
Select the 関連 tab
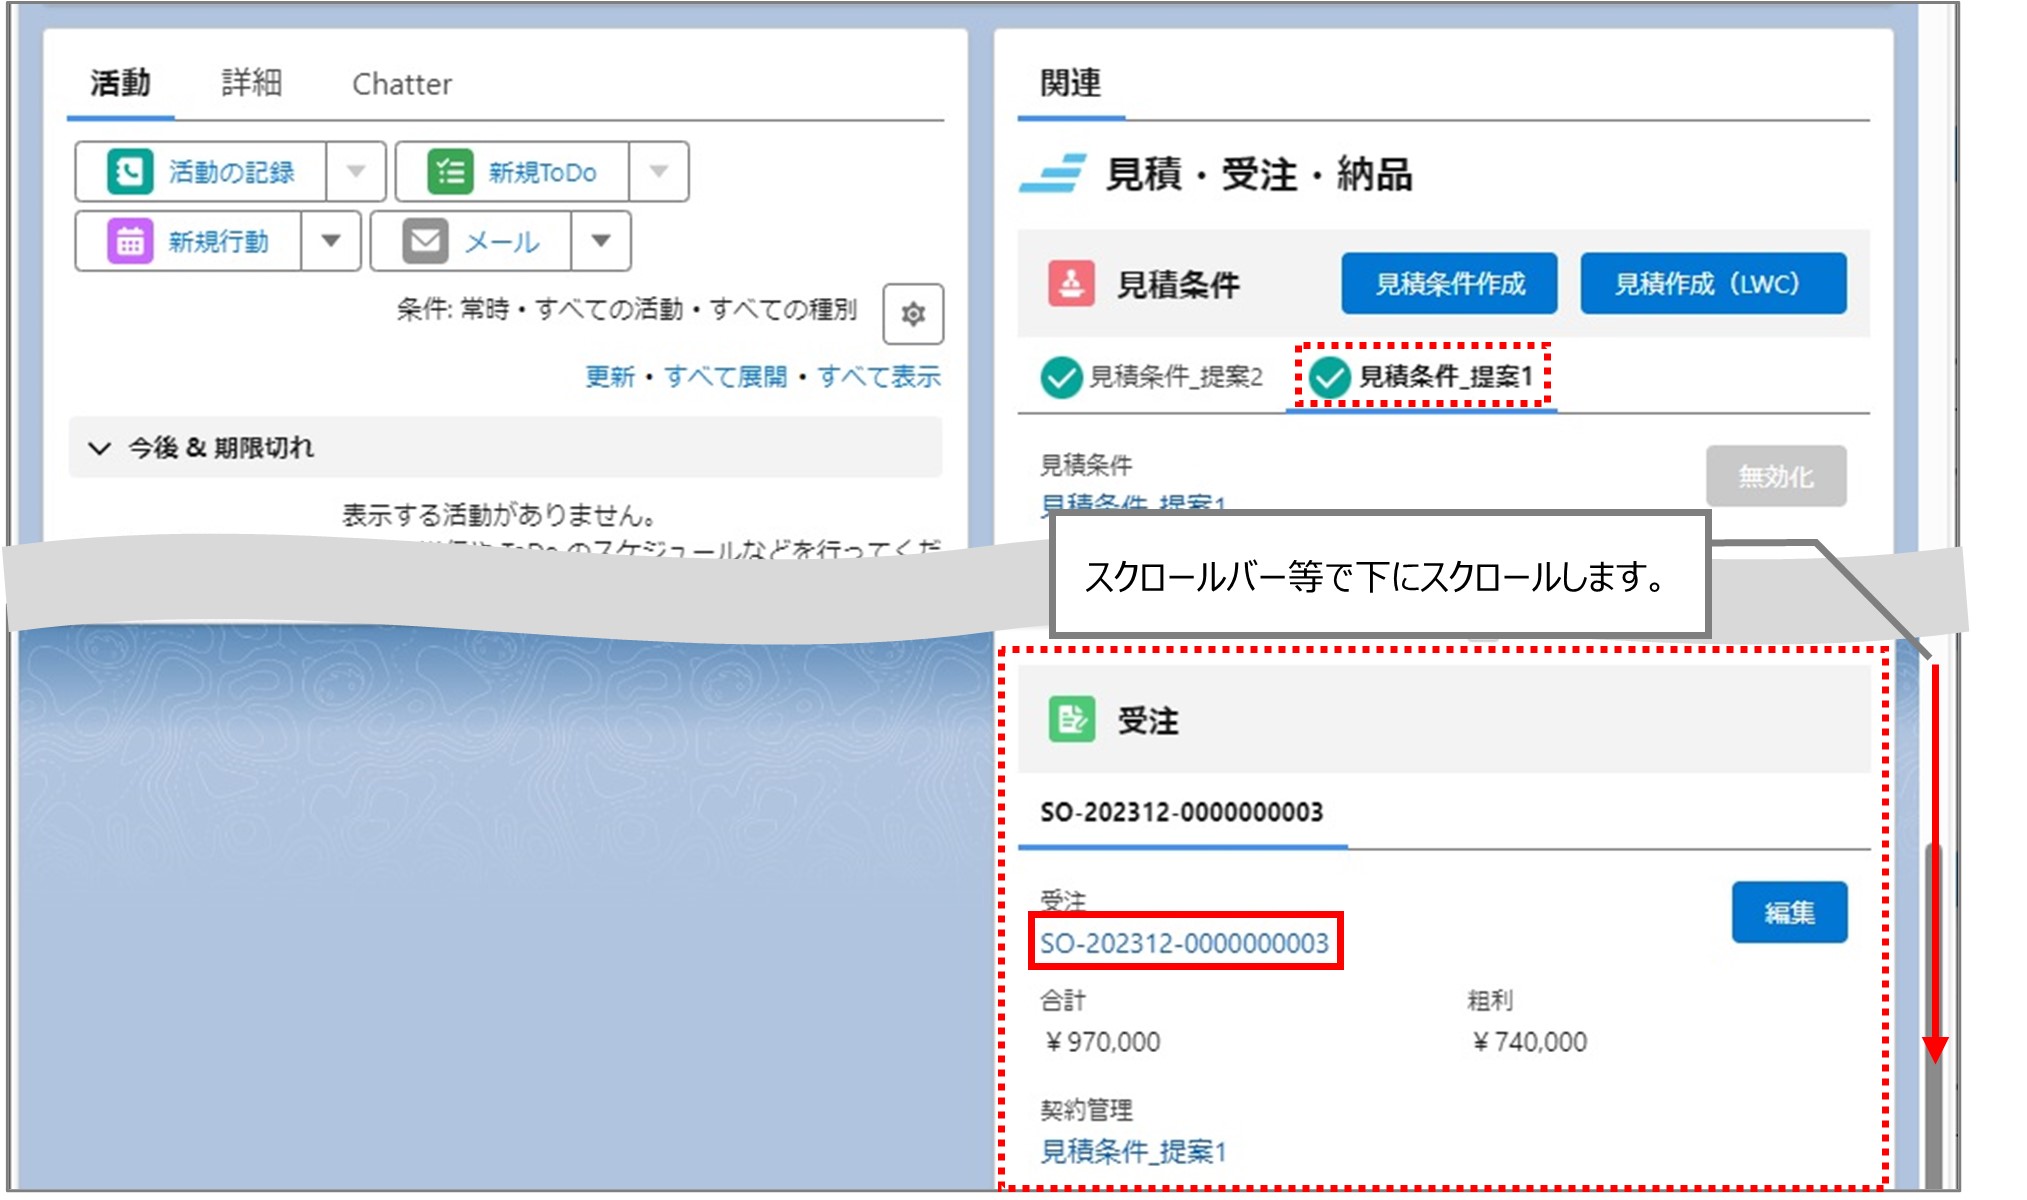coord(1070,83)
